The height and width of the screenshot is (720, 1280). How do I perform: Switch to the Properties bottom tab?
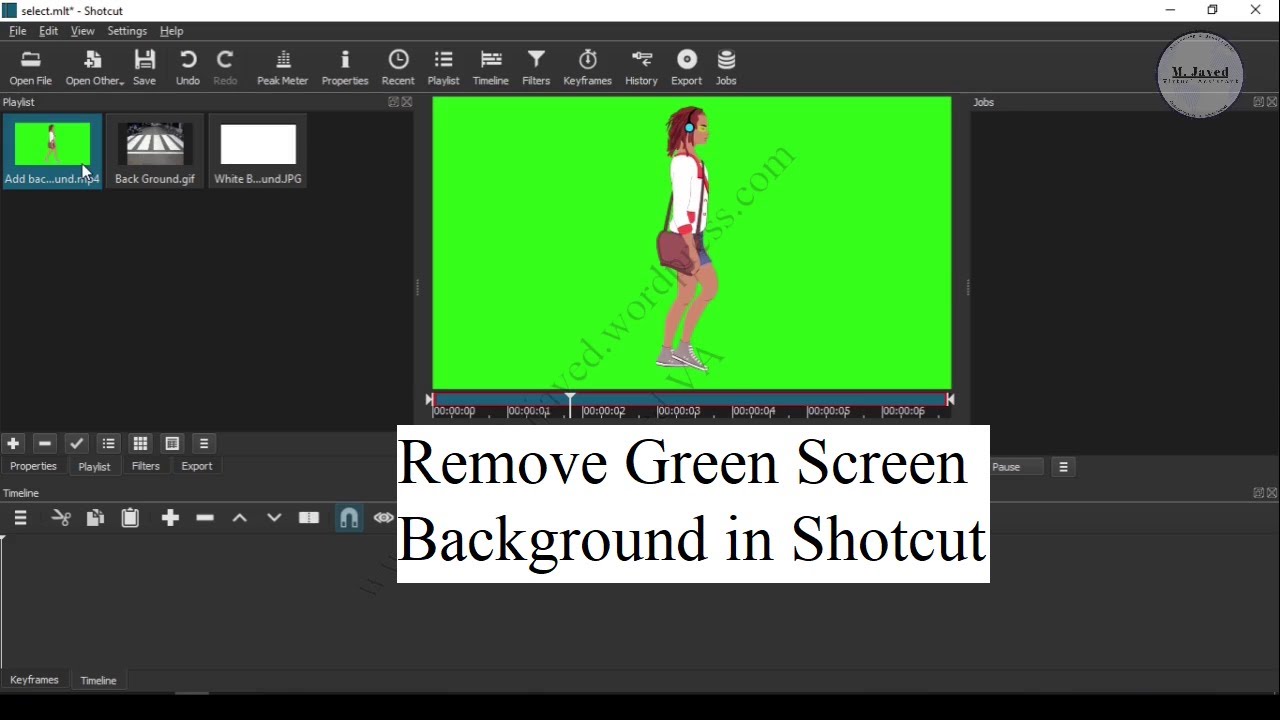coord(33,466)
